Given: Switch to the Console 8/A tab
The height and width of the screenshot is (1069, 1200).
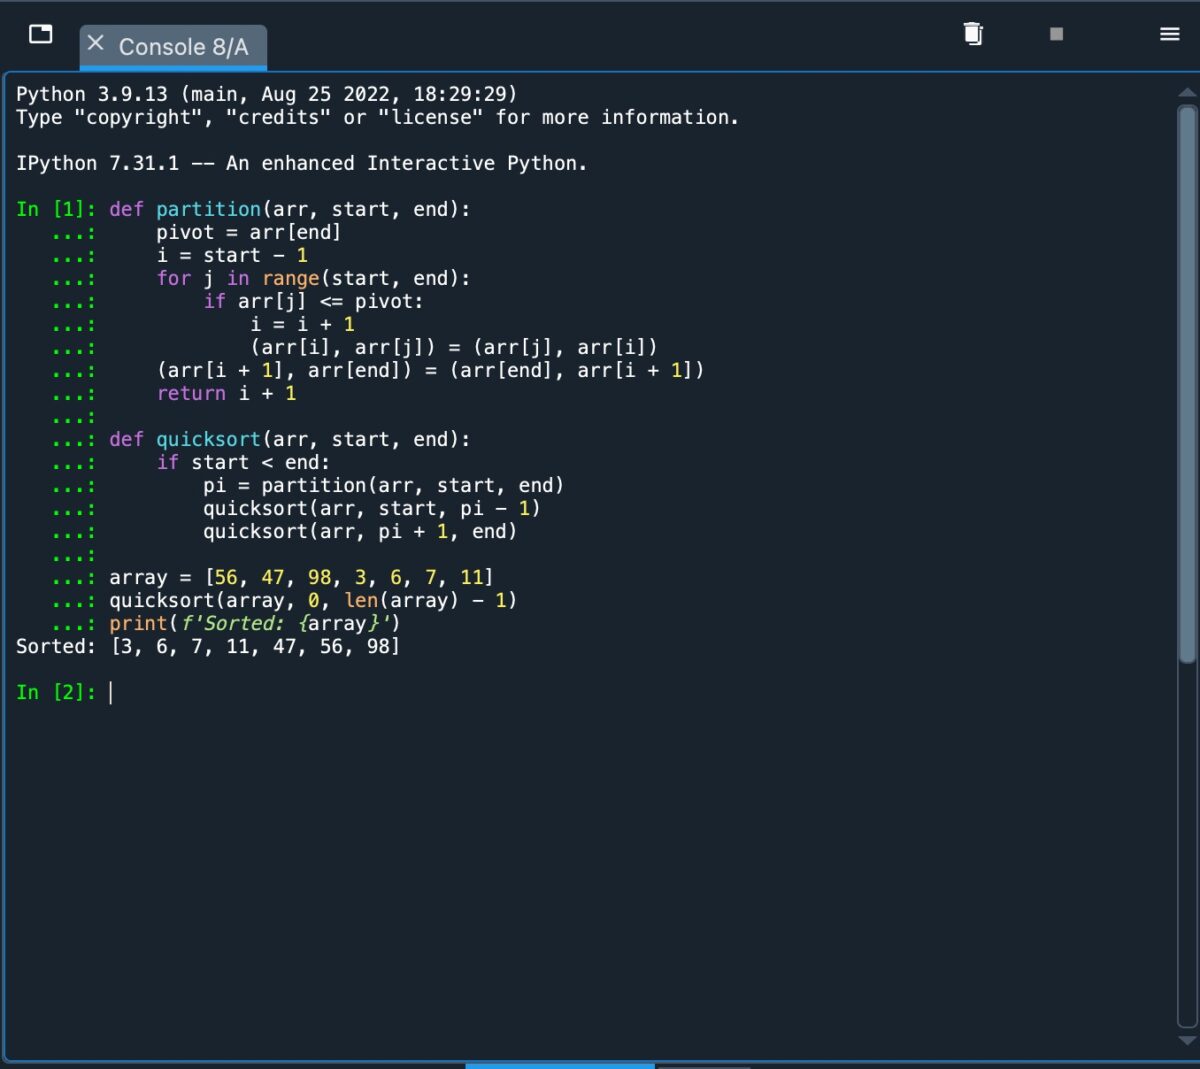Looking at the screenshot, I should coord(183,47).
